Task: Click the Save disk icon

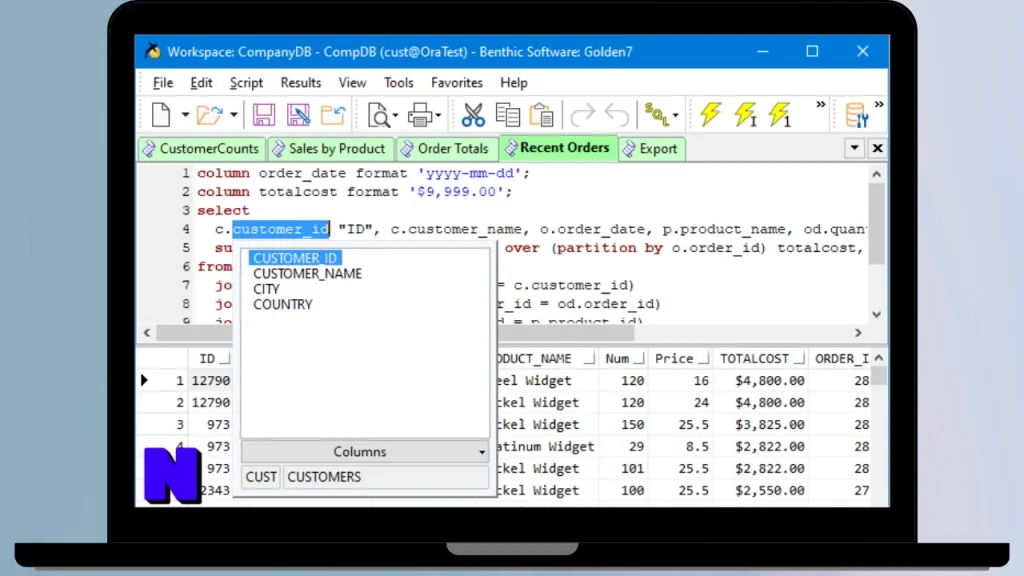Action: [x=264, y=115]
